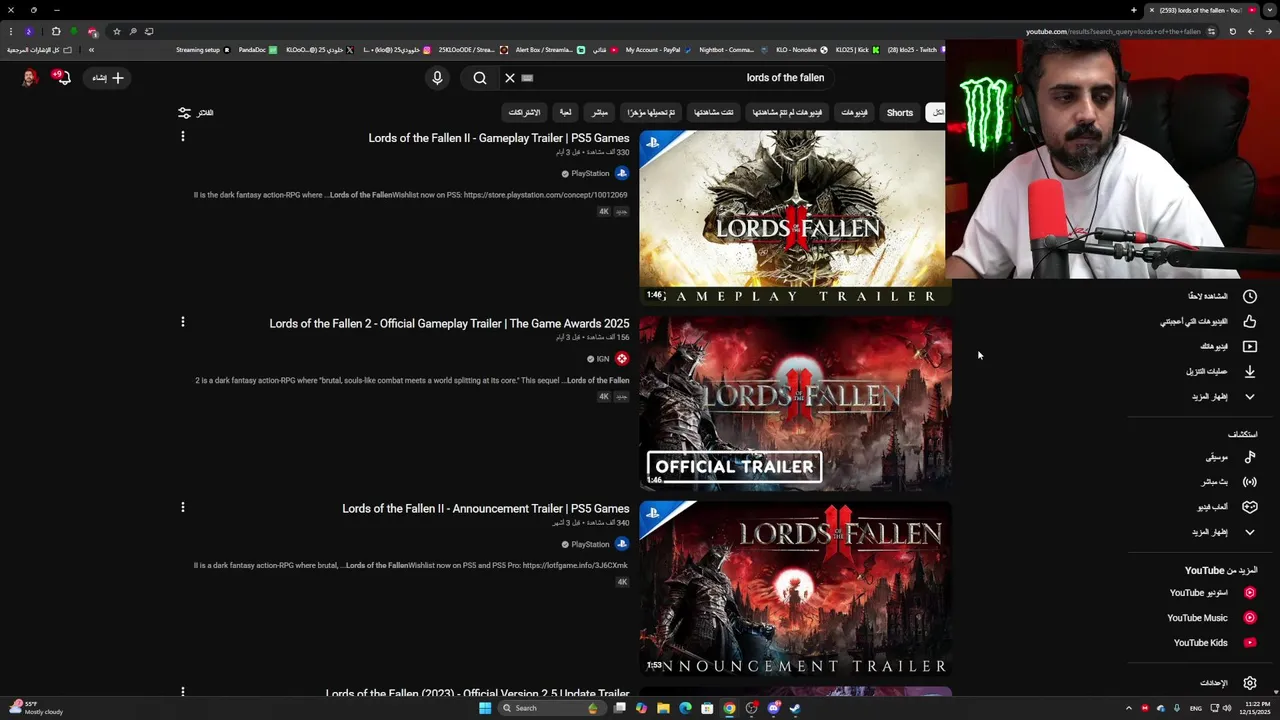
Task: Open the Announcement Trailer video thumbnail
Action: click(795, 588)
